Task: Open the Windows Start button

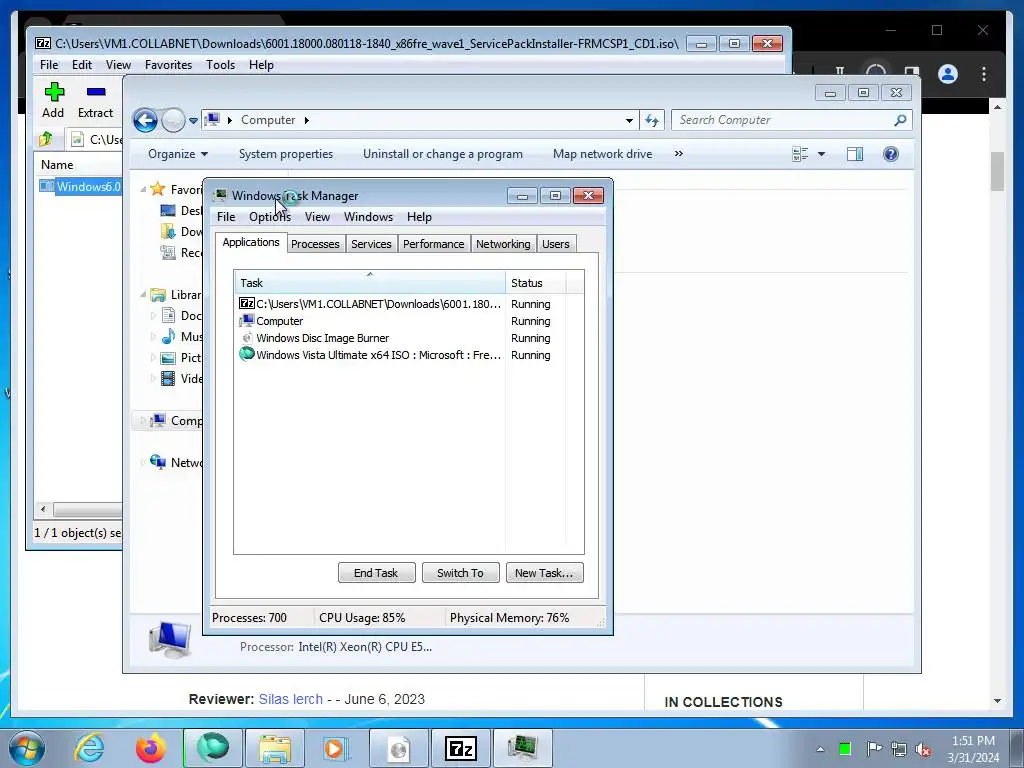Action: coord(27,748)
